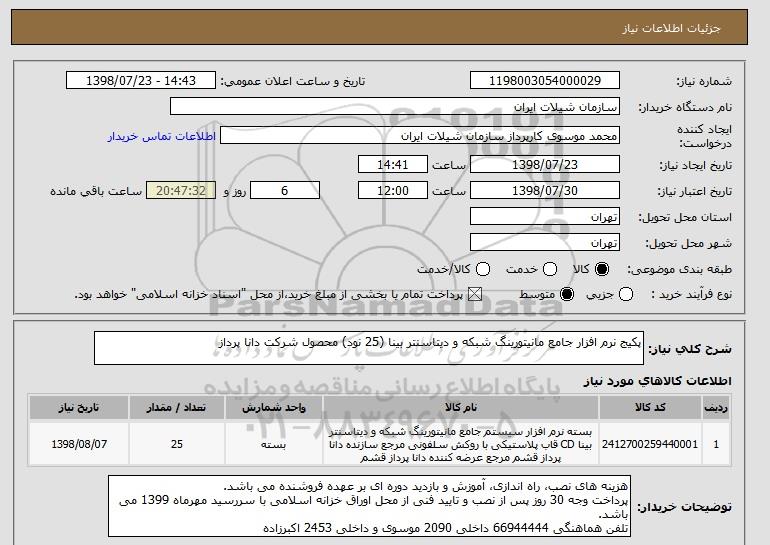Click the remaining time countdown 20:47:32
Viewport: 770px width, 545px height.
tap(181, 191)
